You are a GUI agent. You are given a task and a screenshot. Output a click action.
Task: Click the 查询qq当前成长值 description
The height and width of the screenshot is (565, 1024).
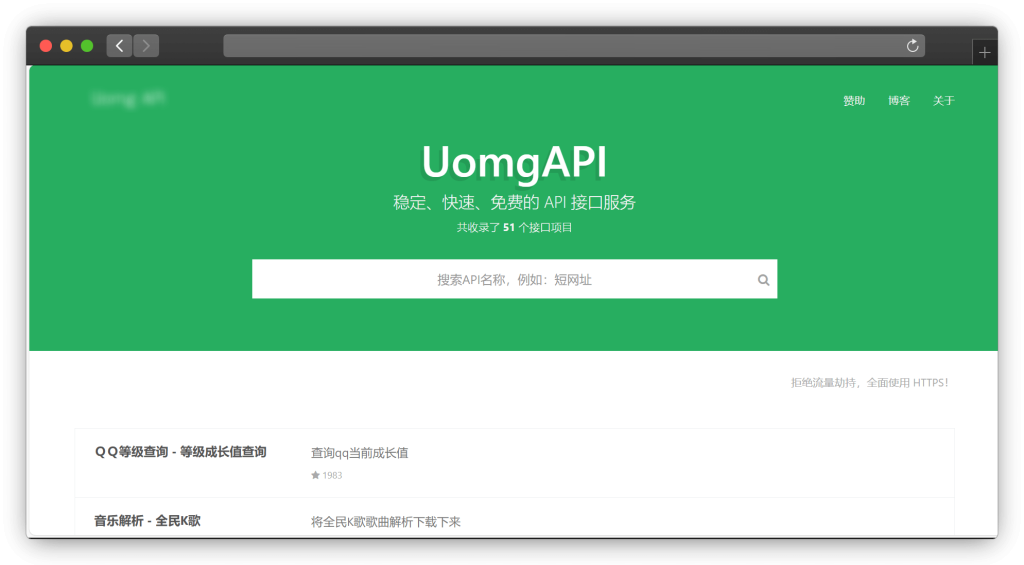tap(360, 453)
